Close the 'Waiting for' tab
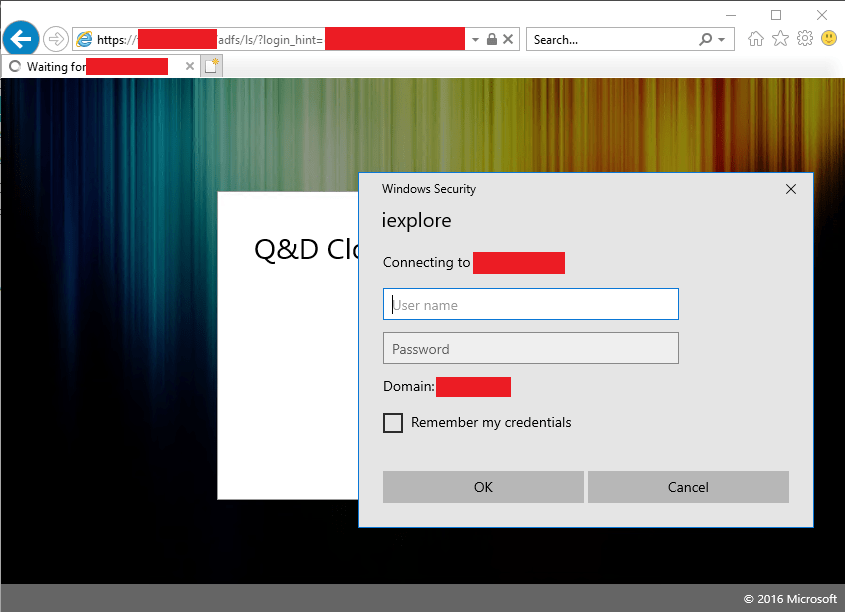 pos(190,66)
